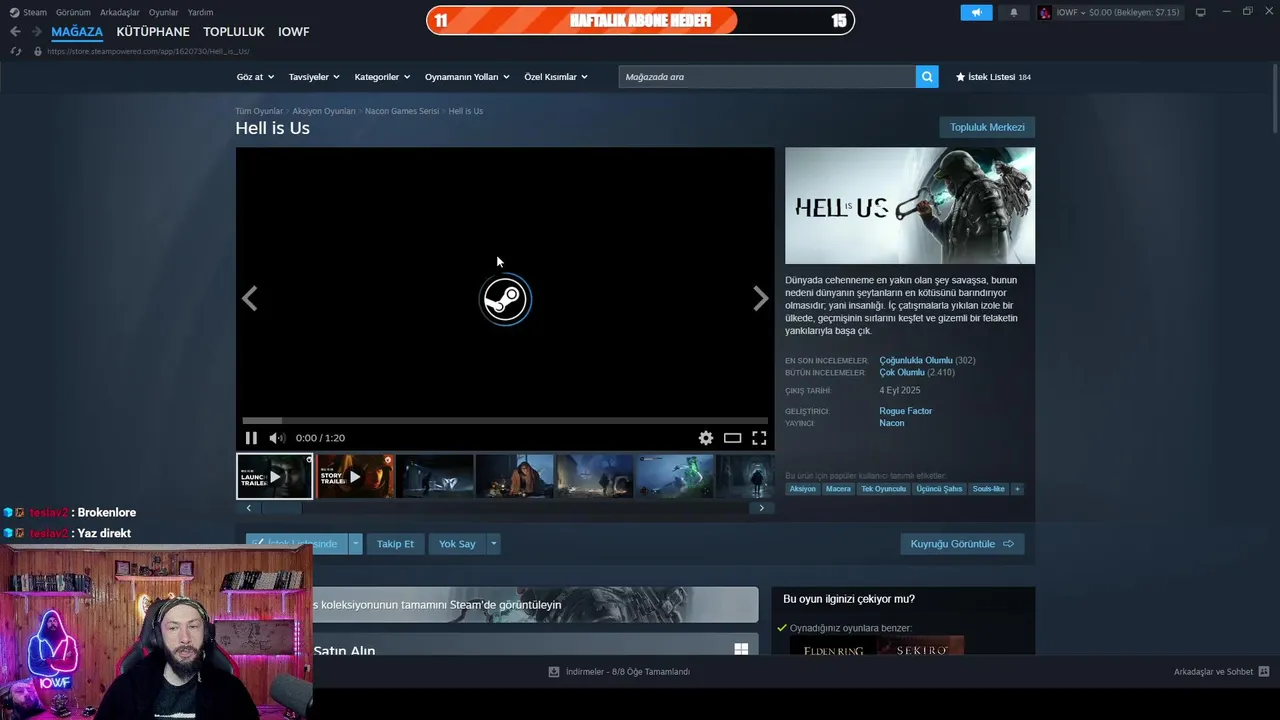
Task: Open the notifications bell
Action: 1014,12
